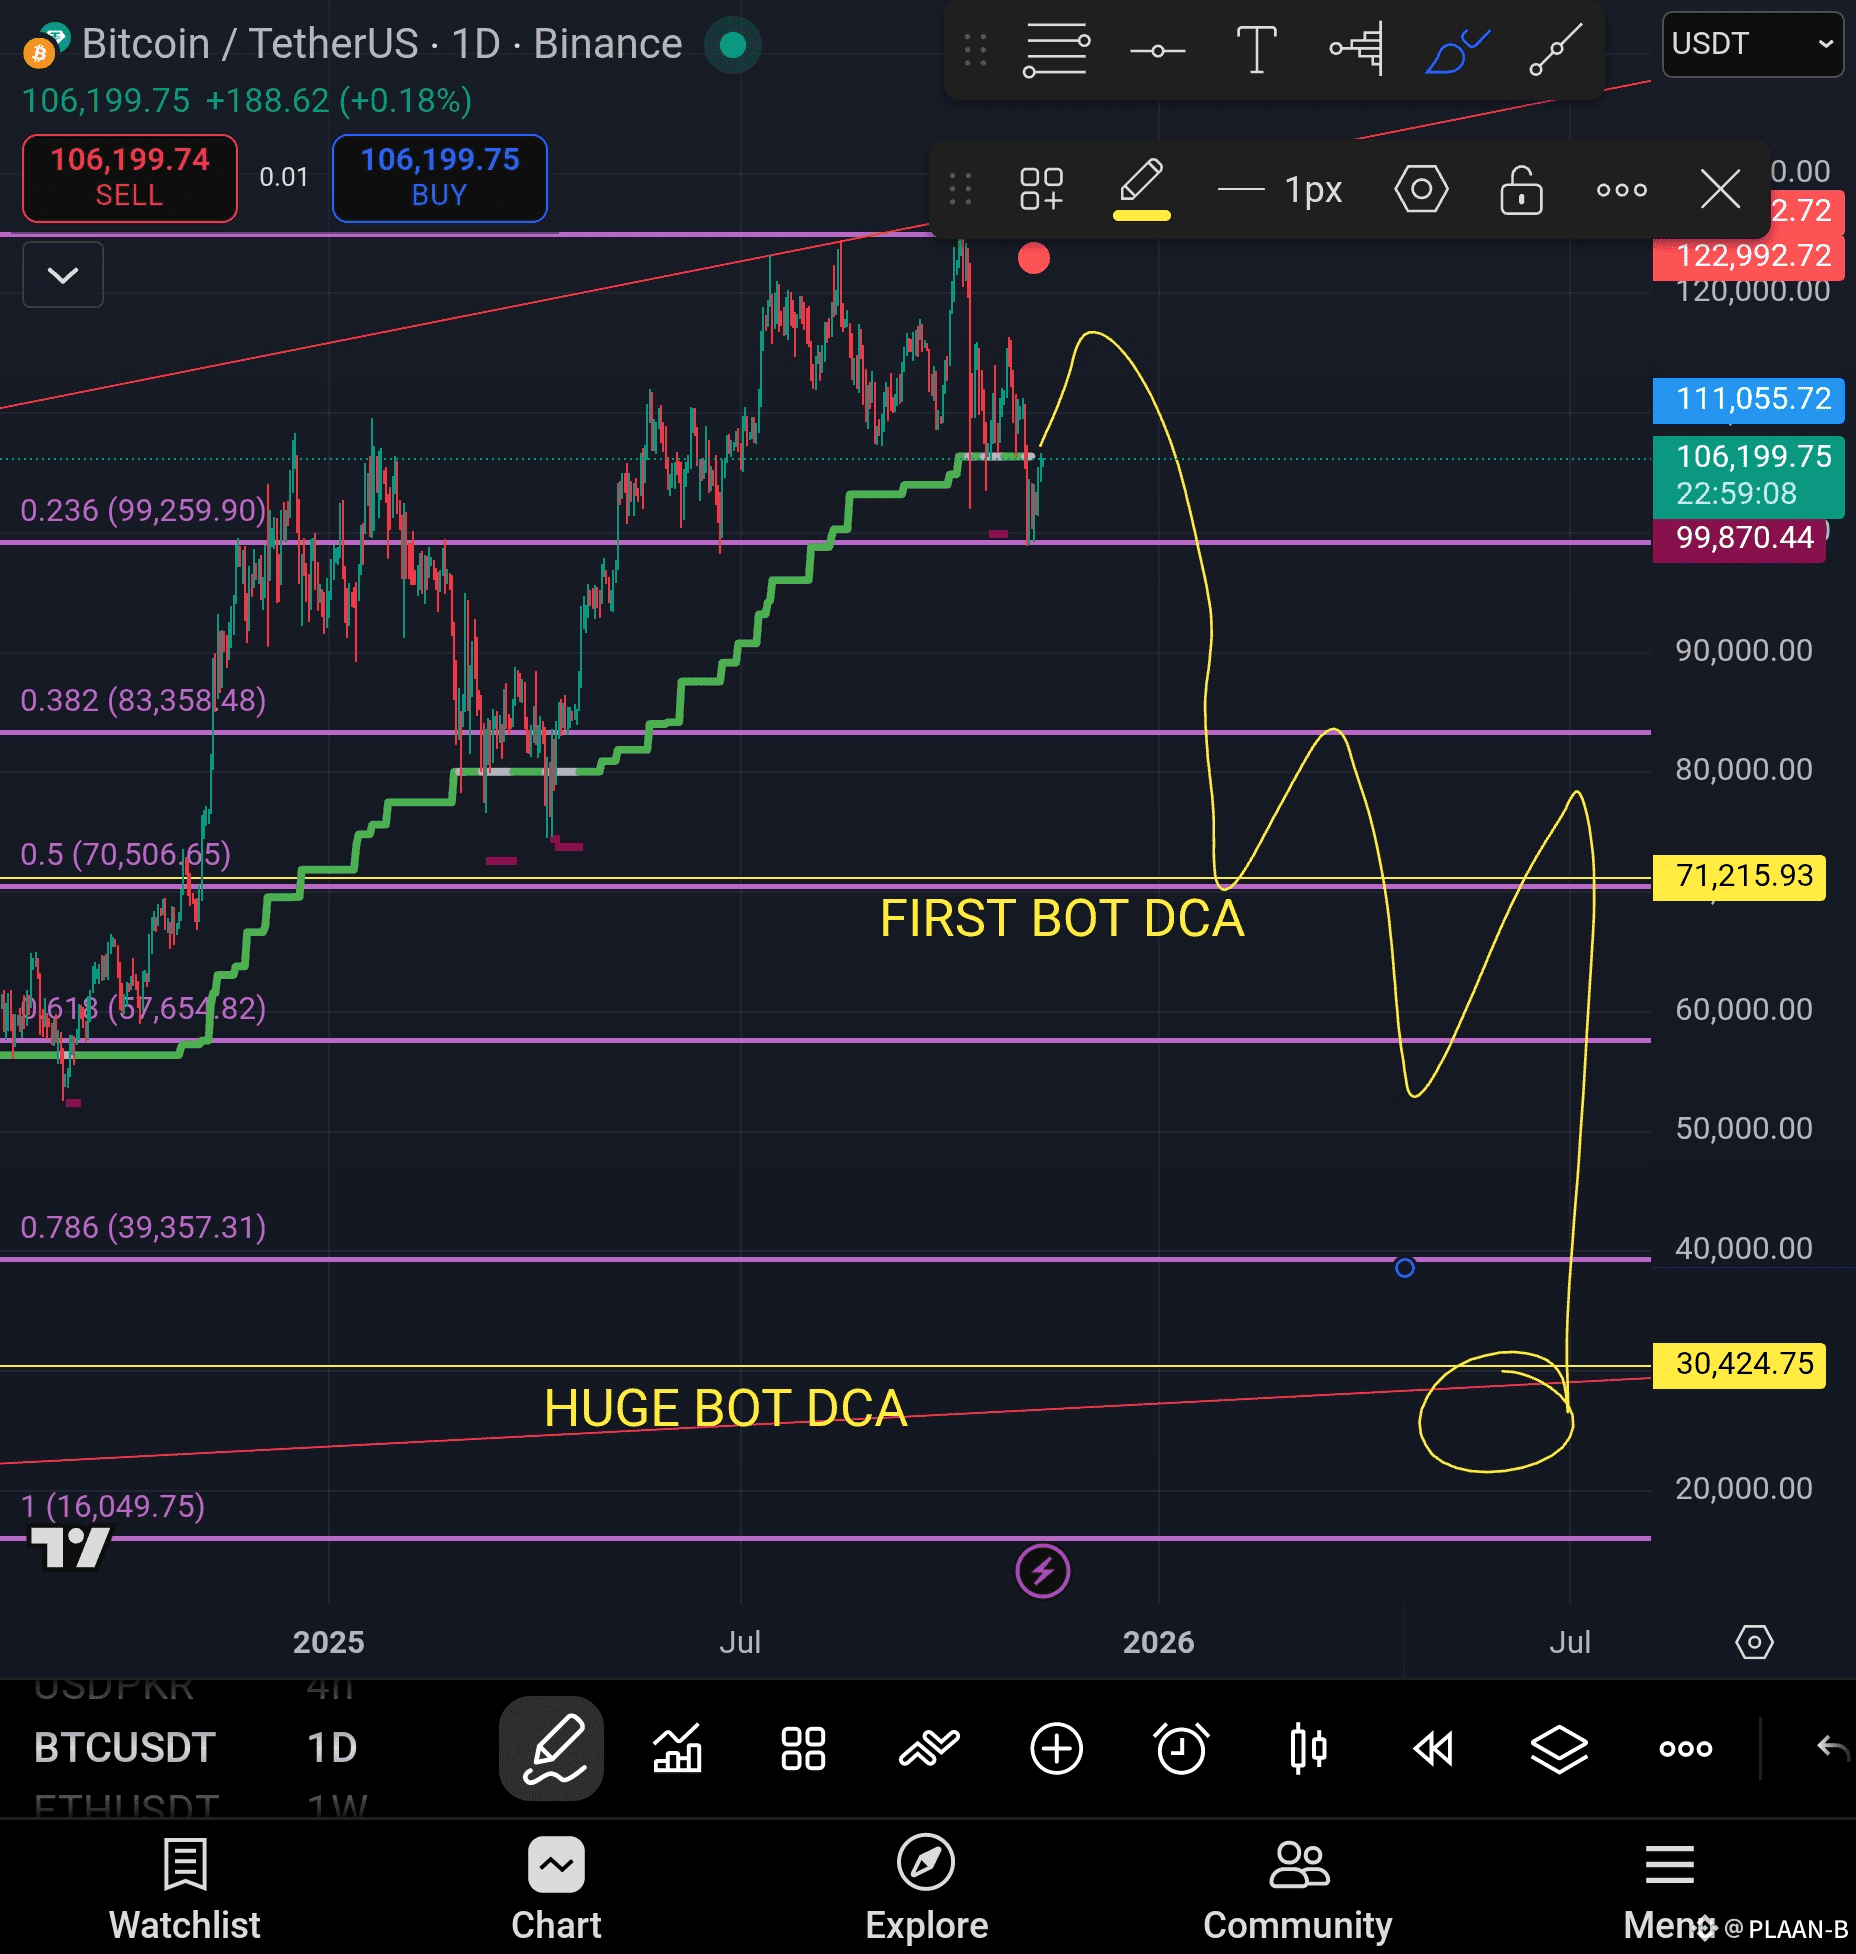Viewport: 1856px width, 1954px height.
Task: Click the 122,992.72 red price label
Action: 1748,257
